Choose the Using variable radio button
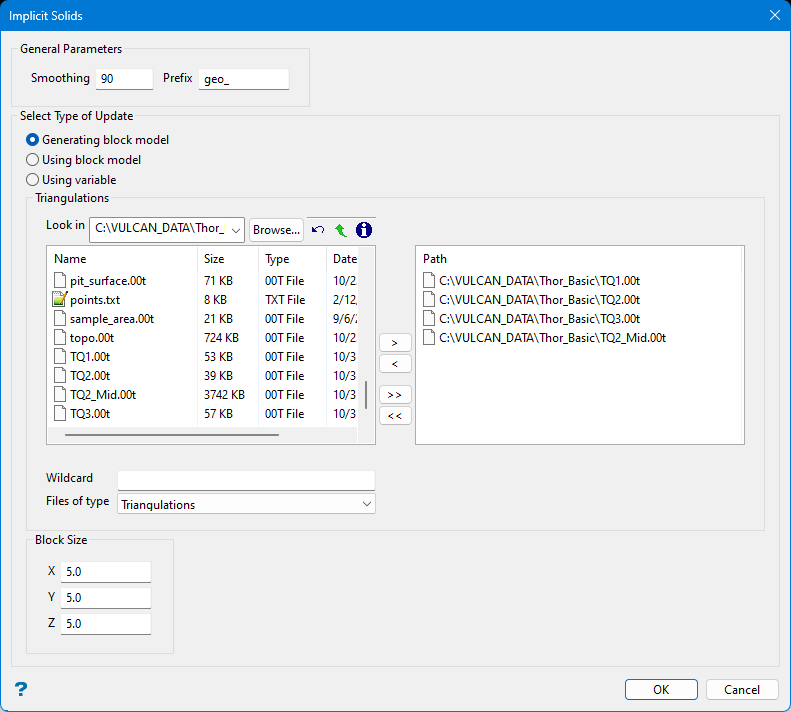This screenshot has width=791, height=712. coord(33,180)
